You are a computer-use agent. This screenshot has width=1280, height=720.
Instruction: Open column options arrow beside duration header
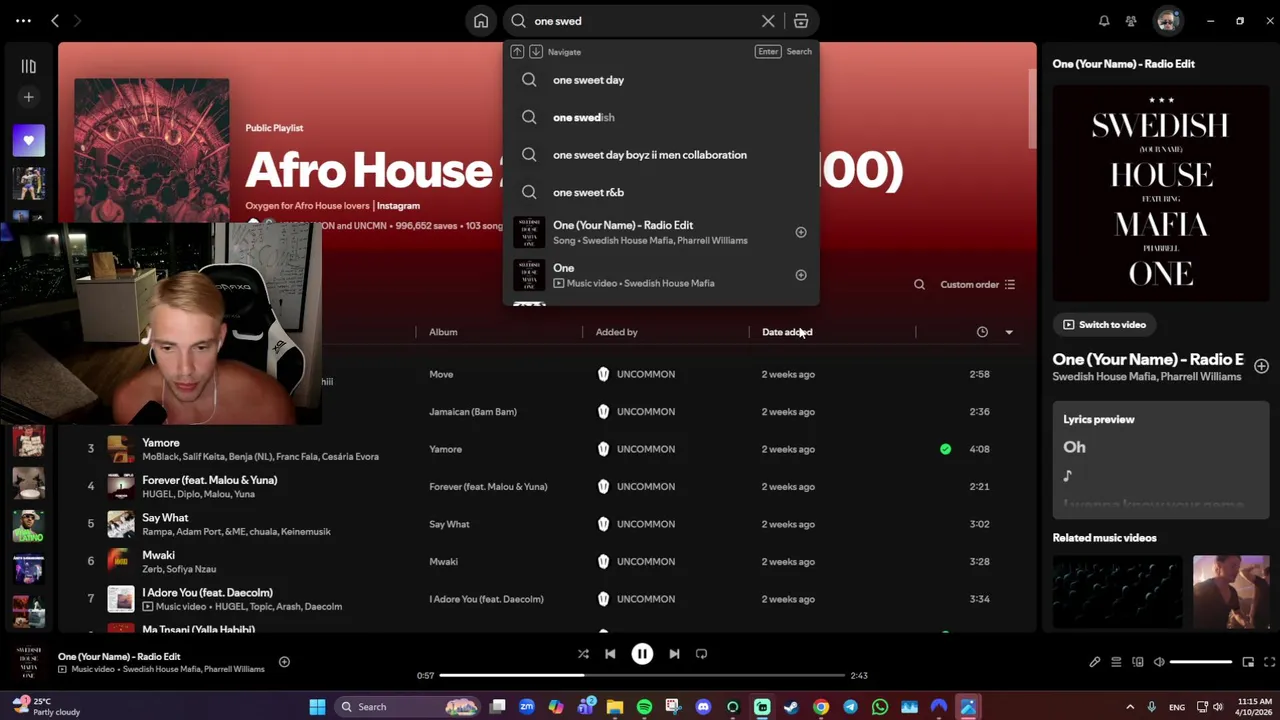click(x=1009, y=332)
